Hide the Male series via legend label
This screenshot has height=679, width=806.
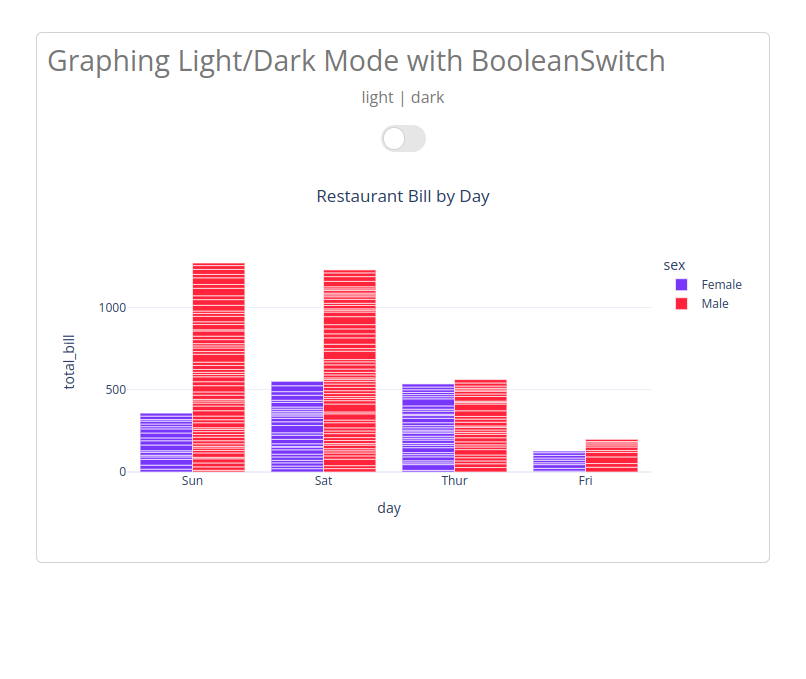pos(715,304)
